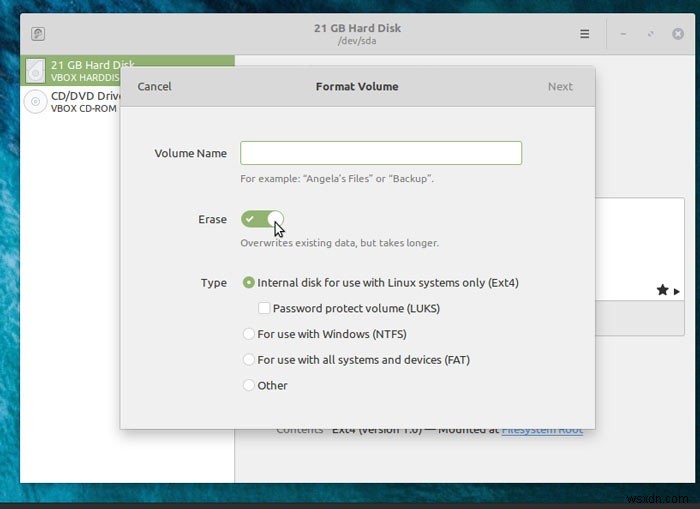The image size is (700, 509).
Task: Click the Erase label
Action: click(x=212, y=219)
